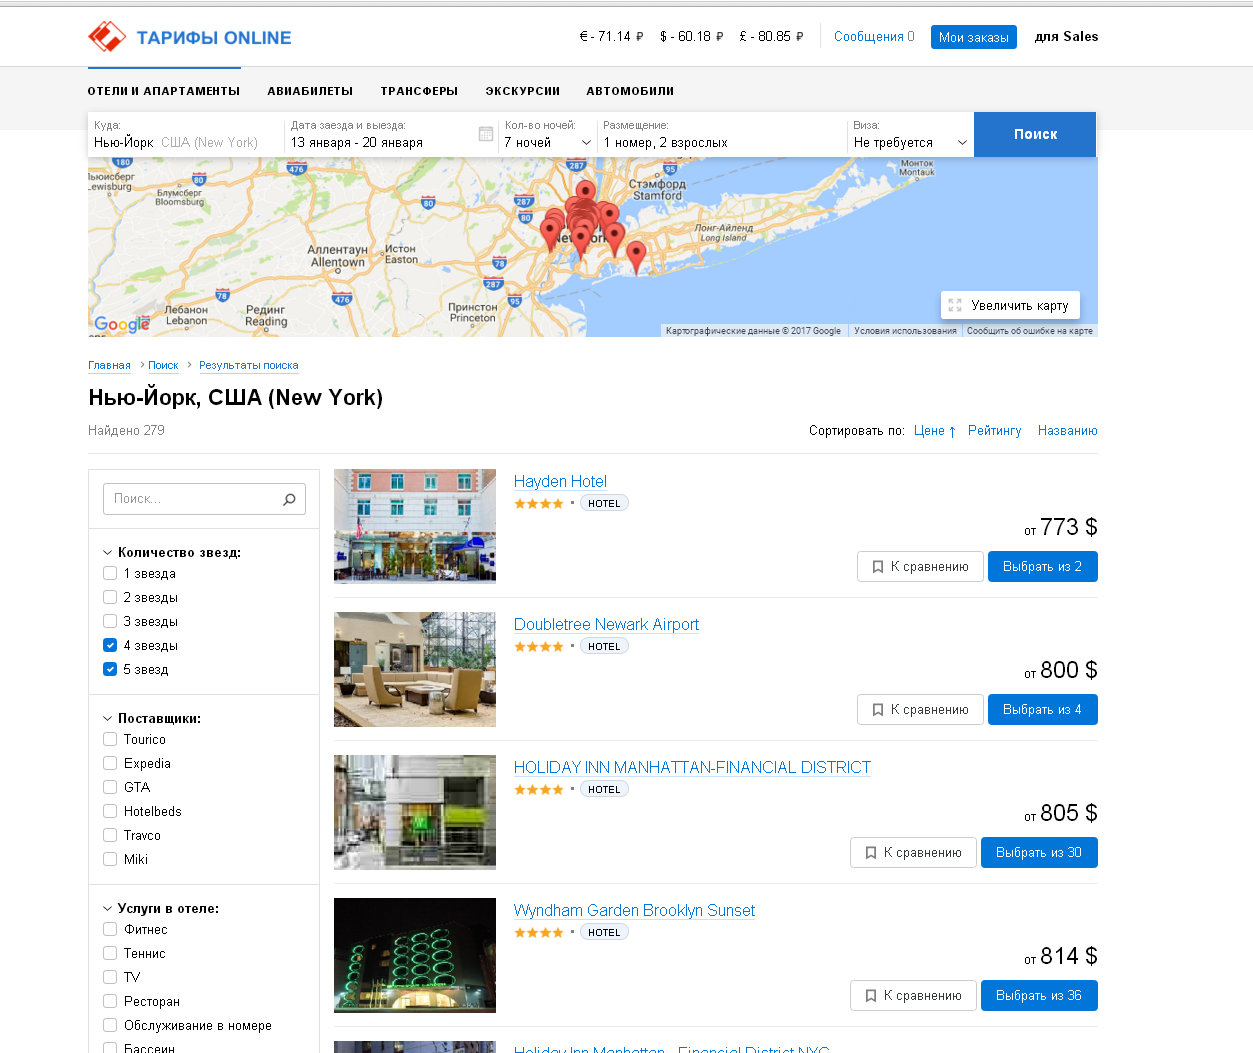Viewport: 1253px width, 1053px height.
Task: Open the Doubletree Newark Airport hotel link
Action: [x=606, y=624]
